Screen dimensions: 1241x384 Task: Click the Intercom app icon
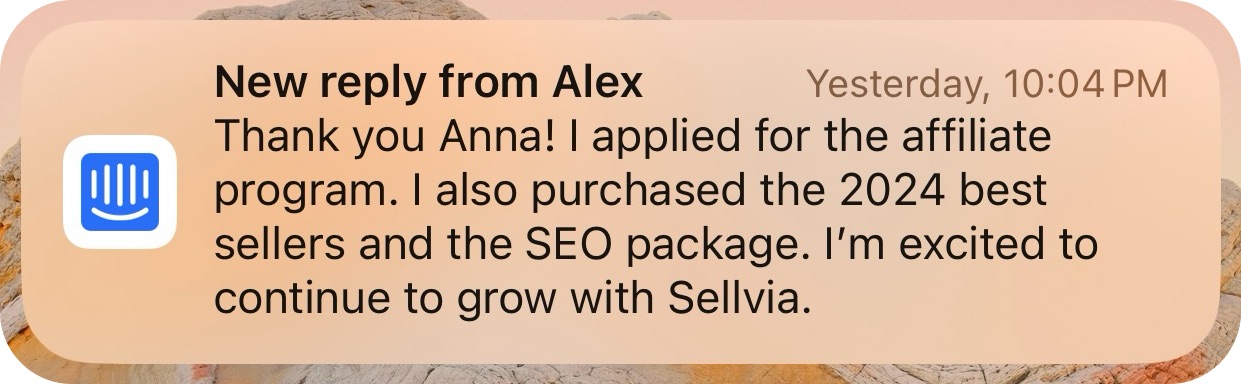pyautogui.click(x=120, y=191)
